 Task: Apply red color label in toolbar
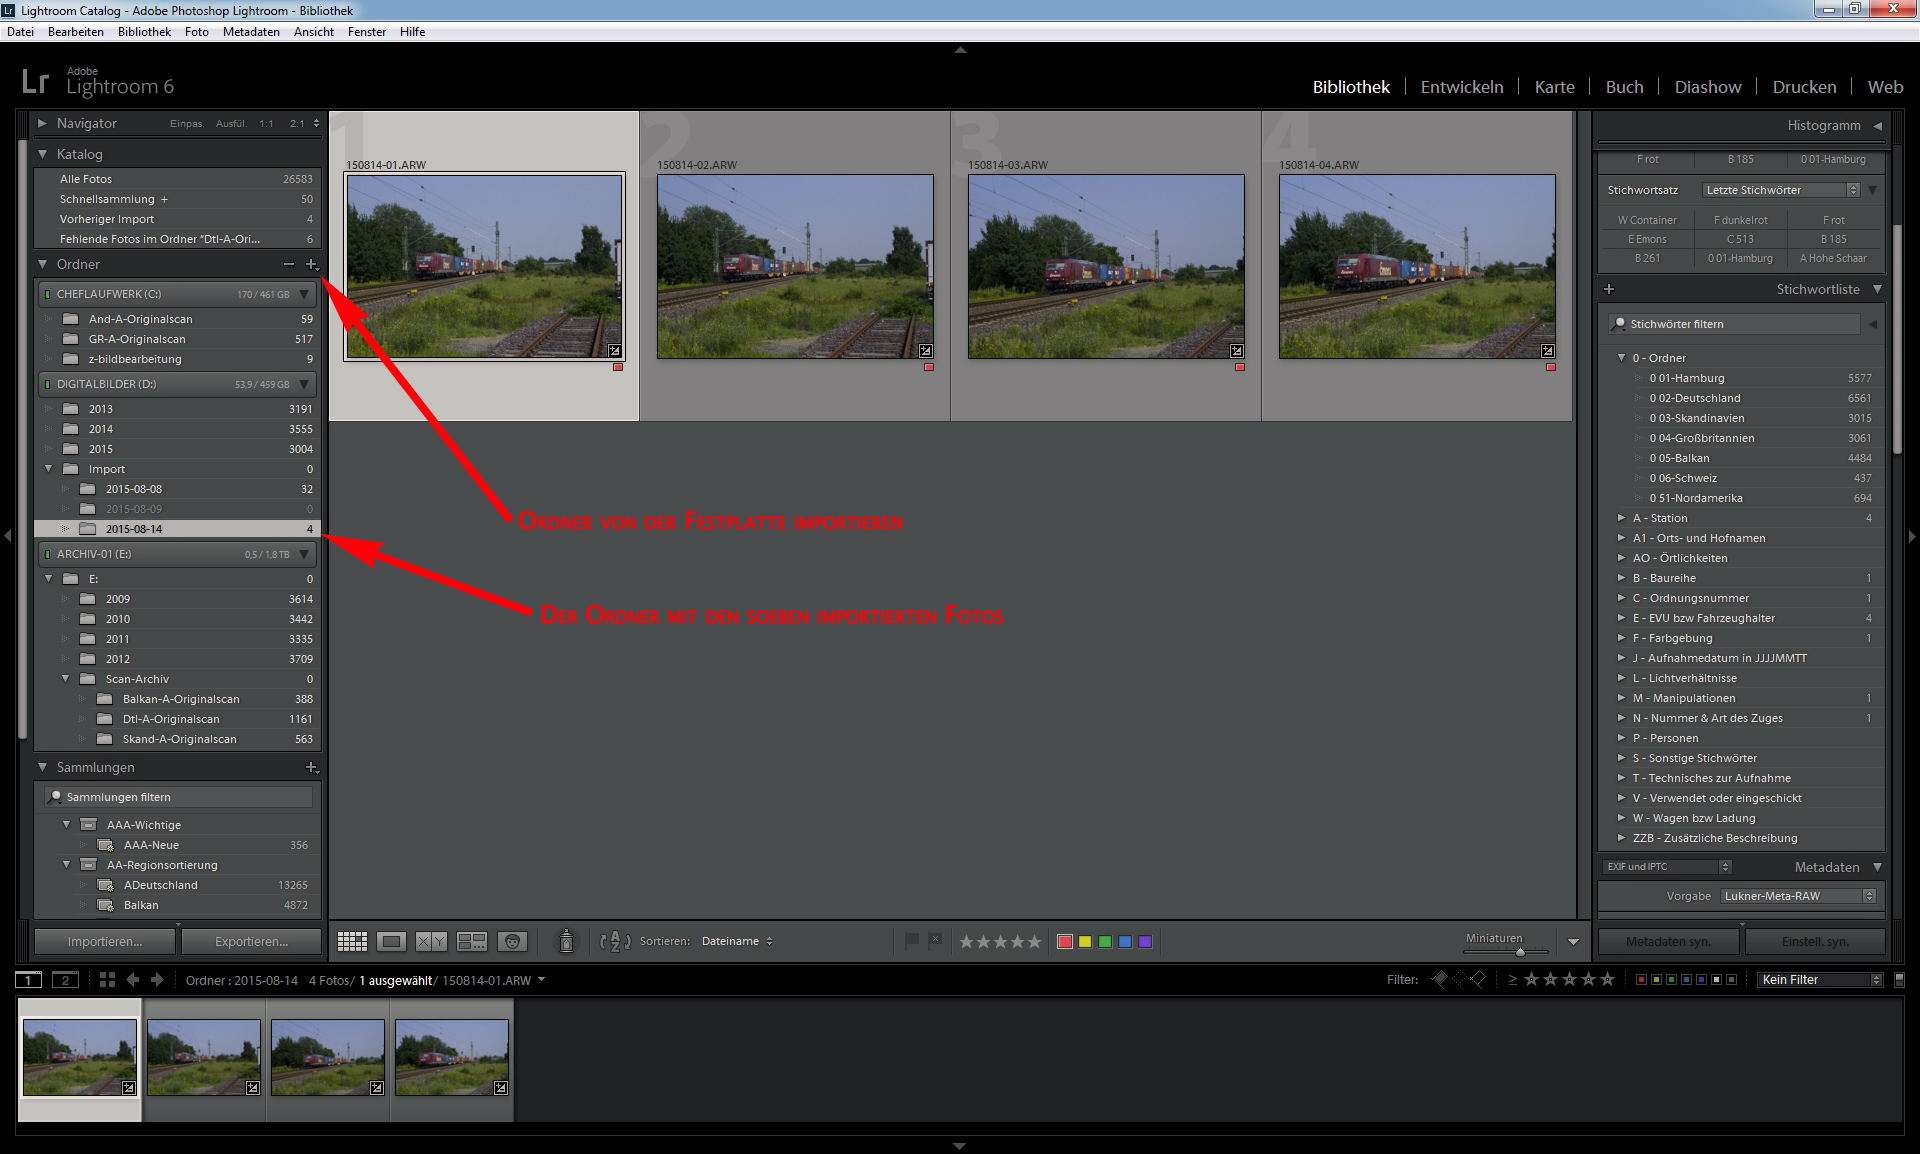tap(1065, 941)
